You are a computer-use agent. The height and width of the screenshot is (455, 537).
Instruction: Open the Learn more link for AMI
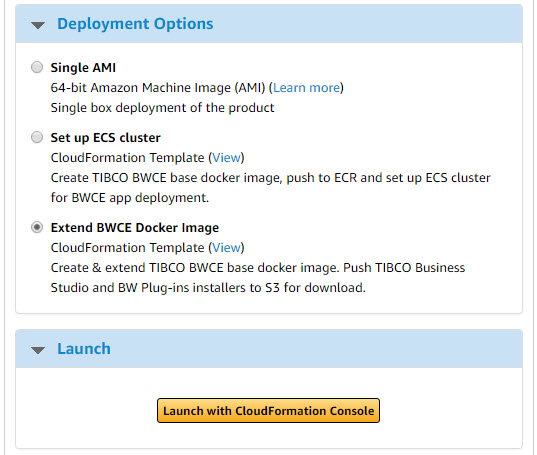click(x=307, y=88)
